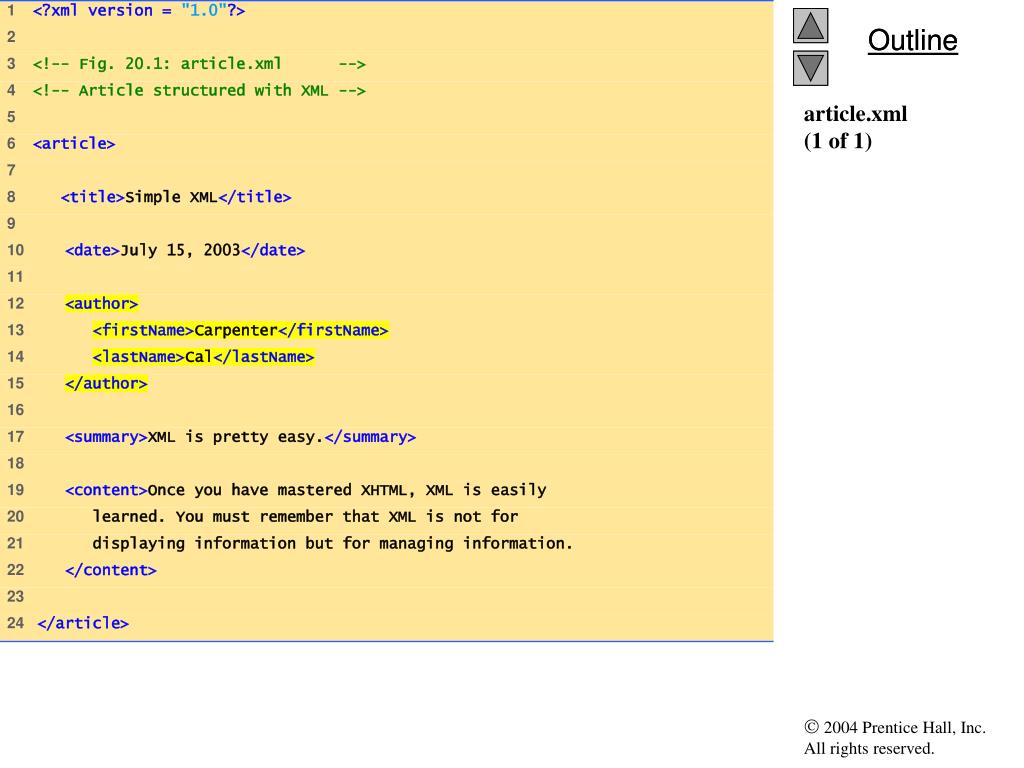
Task: Click the '(1 of 1)' page indicator
Action: [838, 141]
